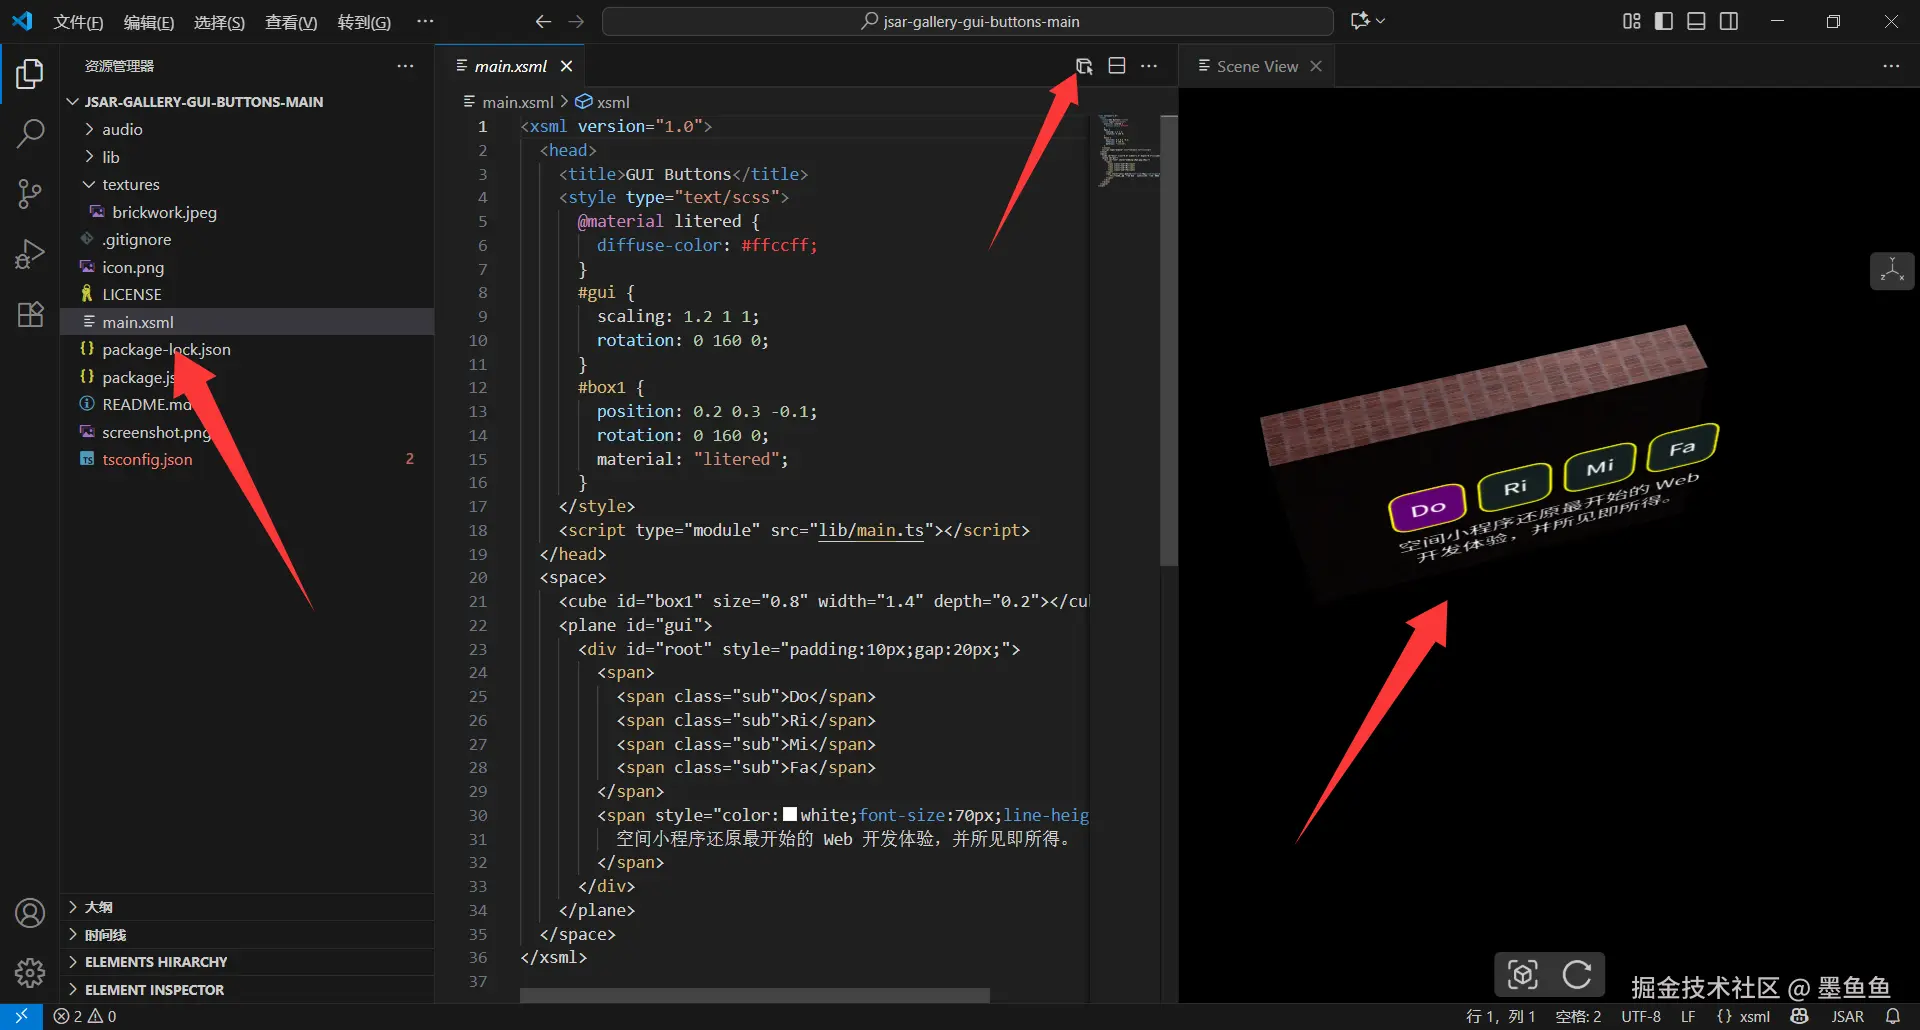
Task: Toggle secondary side bar visibility
Action: [x=1729, y=21]
